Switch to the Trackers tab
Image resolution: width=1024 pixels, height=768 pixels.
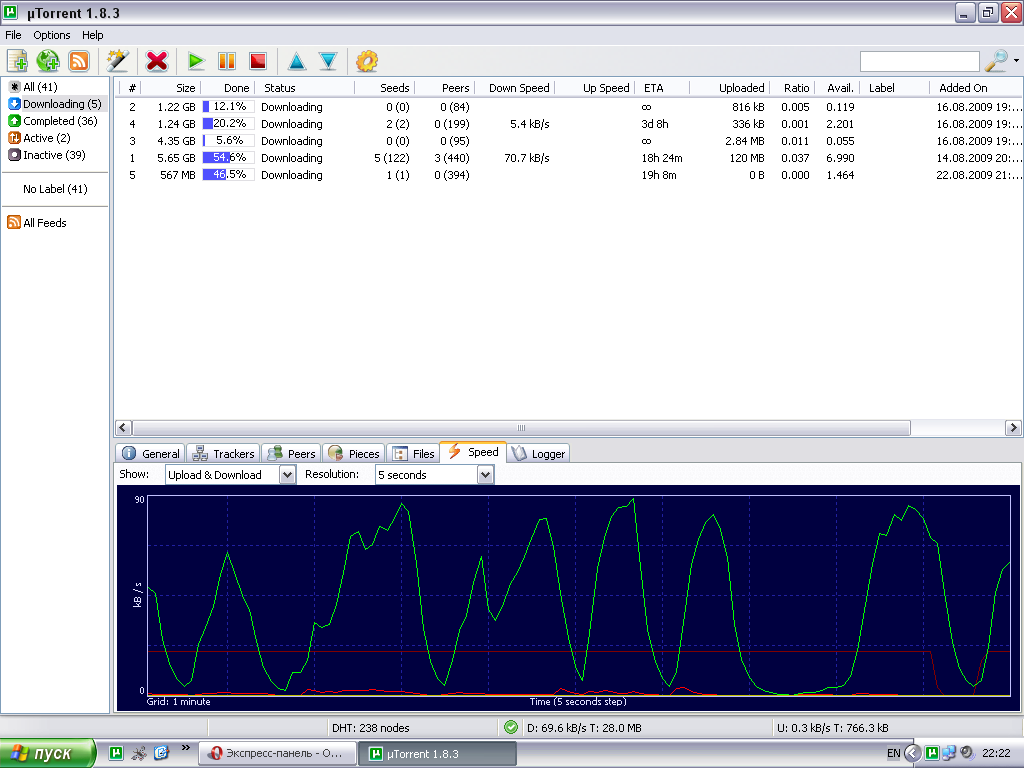pos(224,453)
